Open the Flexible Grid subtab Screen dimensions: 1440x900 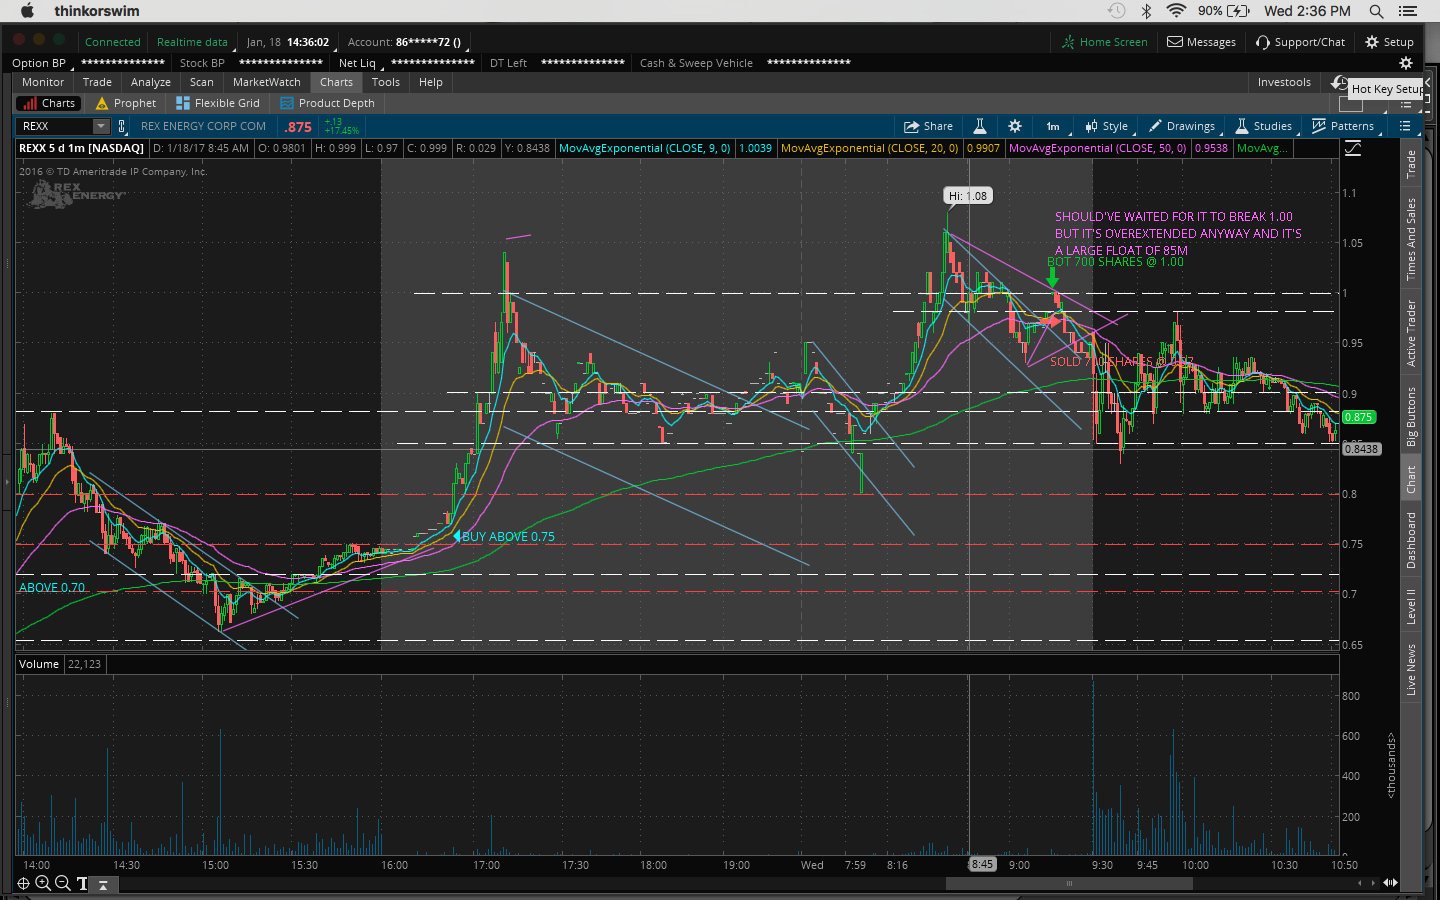point(218,103)
